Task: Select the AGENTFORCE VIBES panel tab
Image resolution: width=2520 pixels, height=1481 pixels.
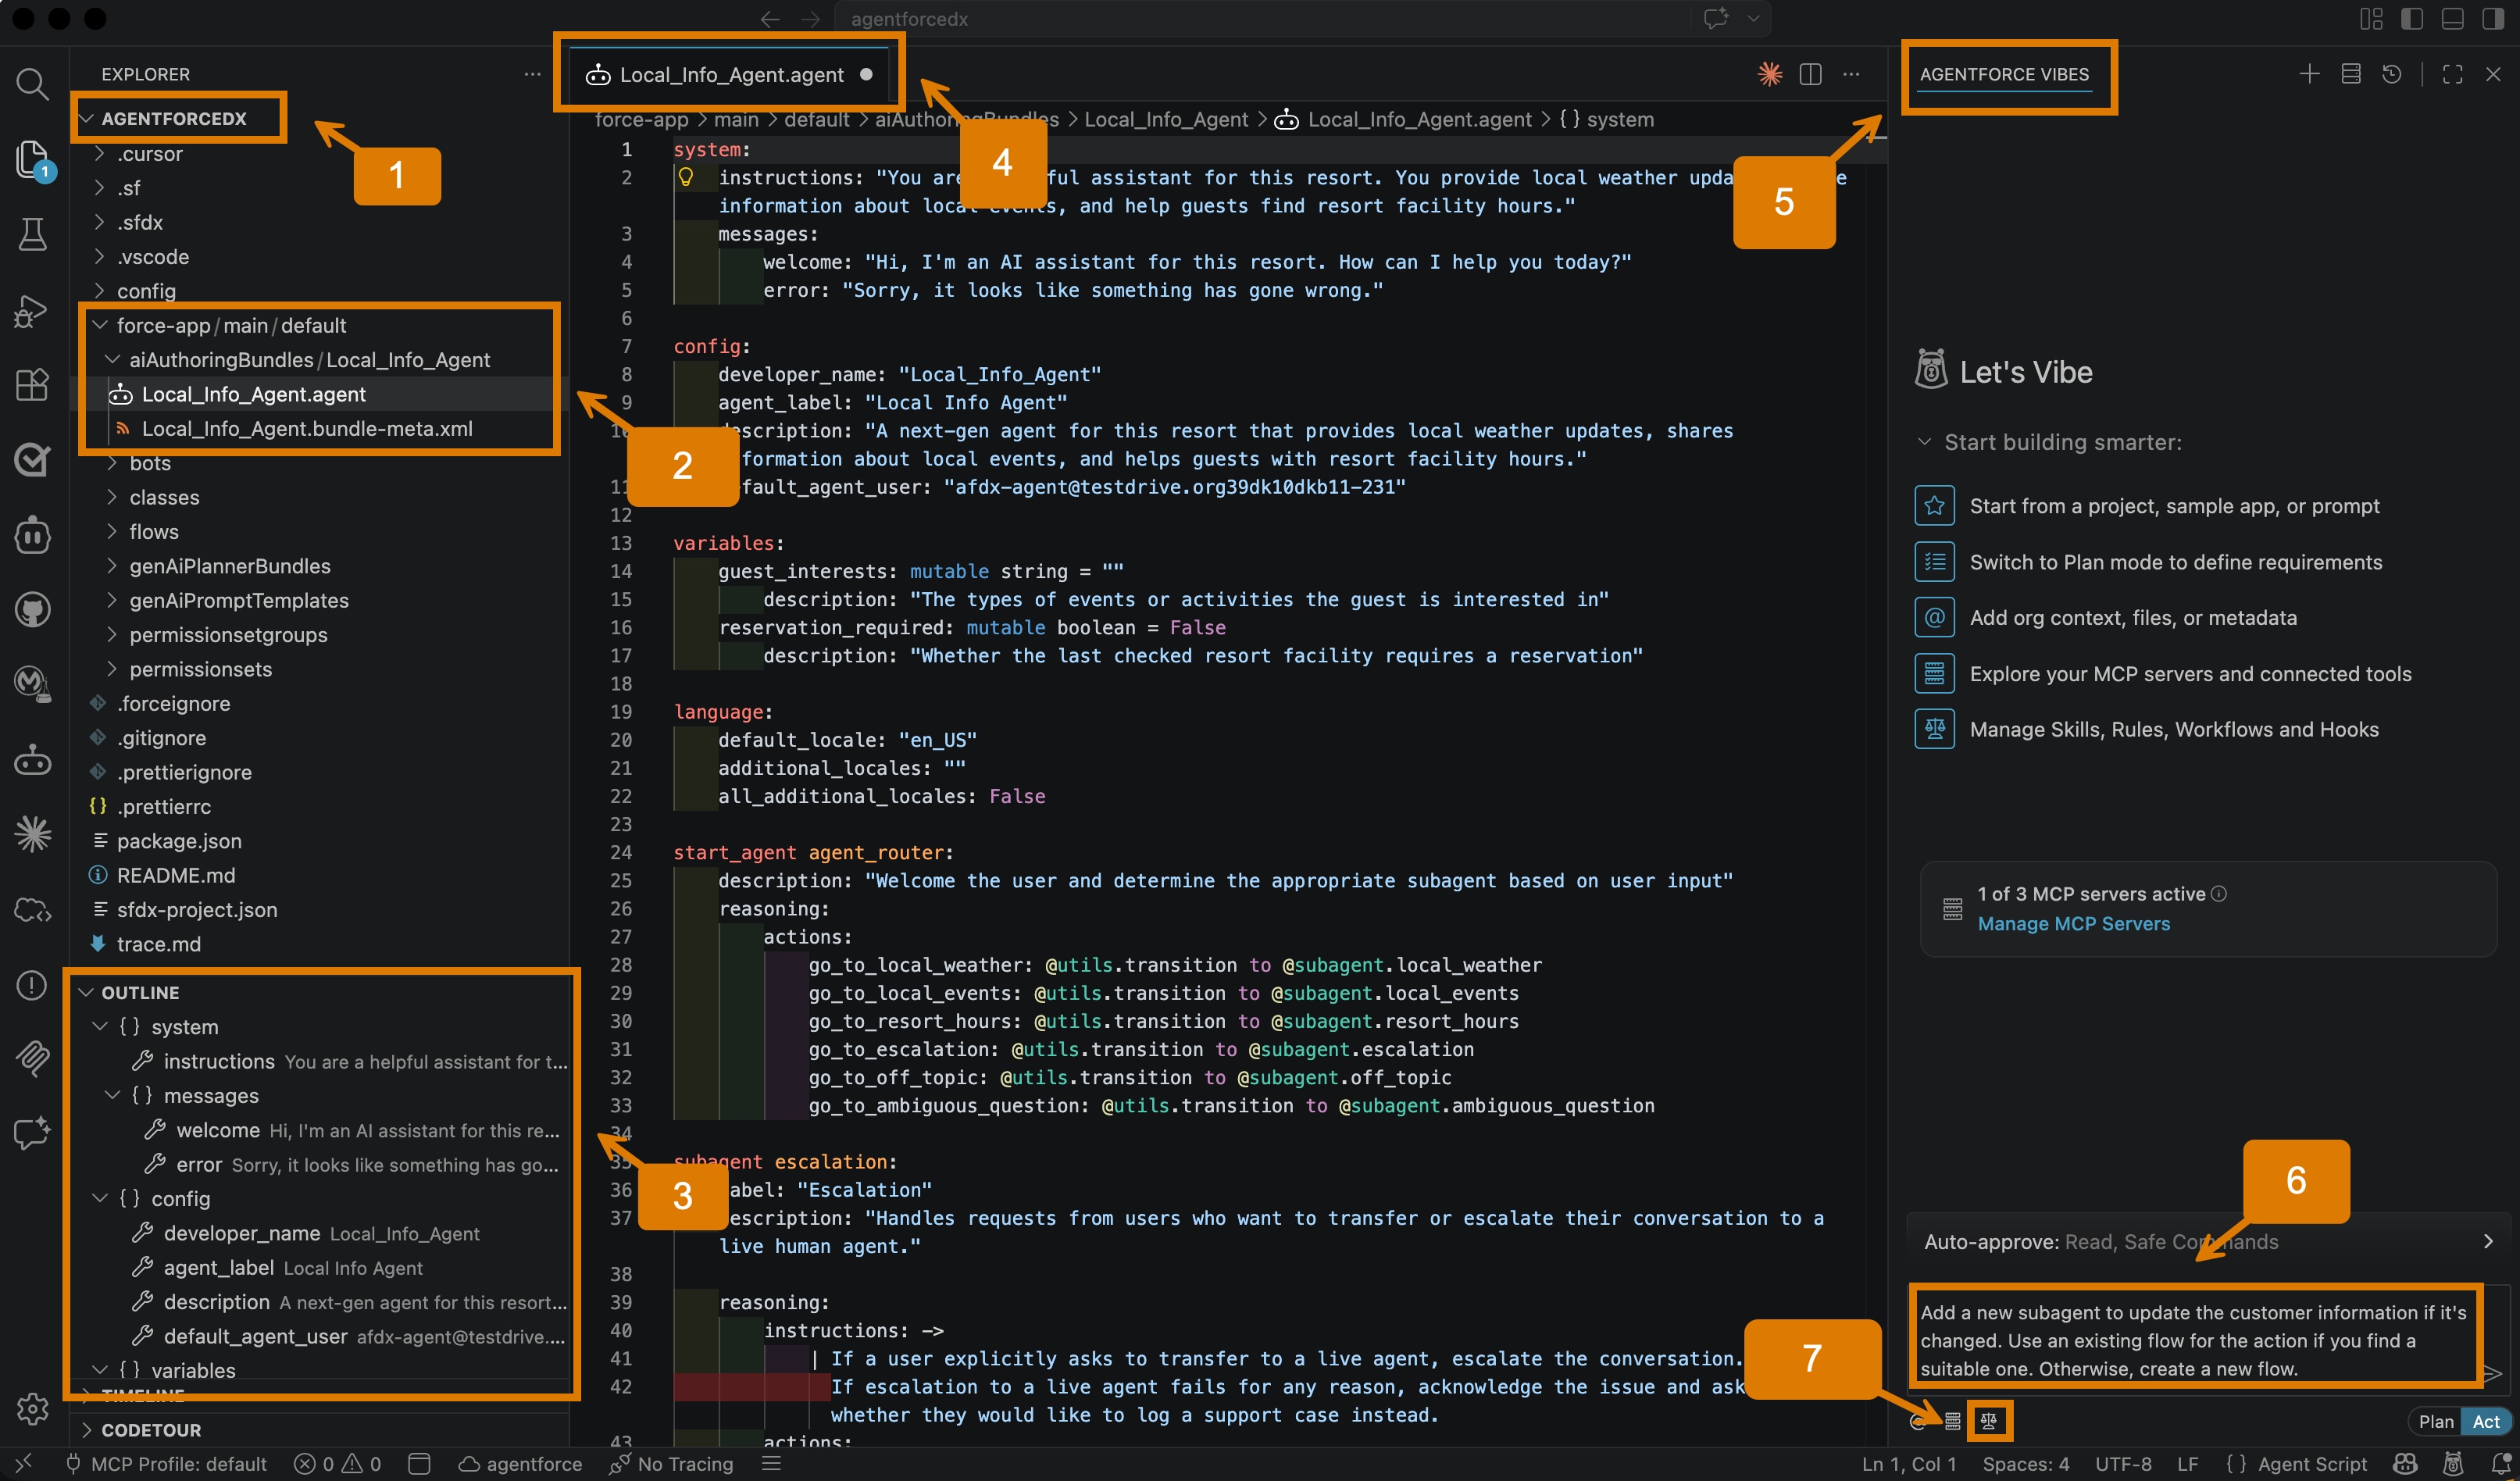Action: point(2004,74)
